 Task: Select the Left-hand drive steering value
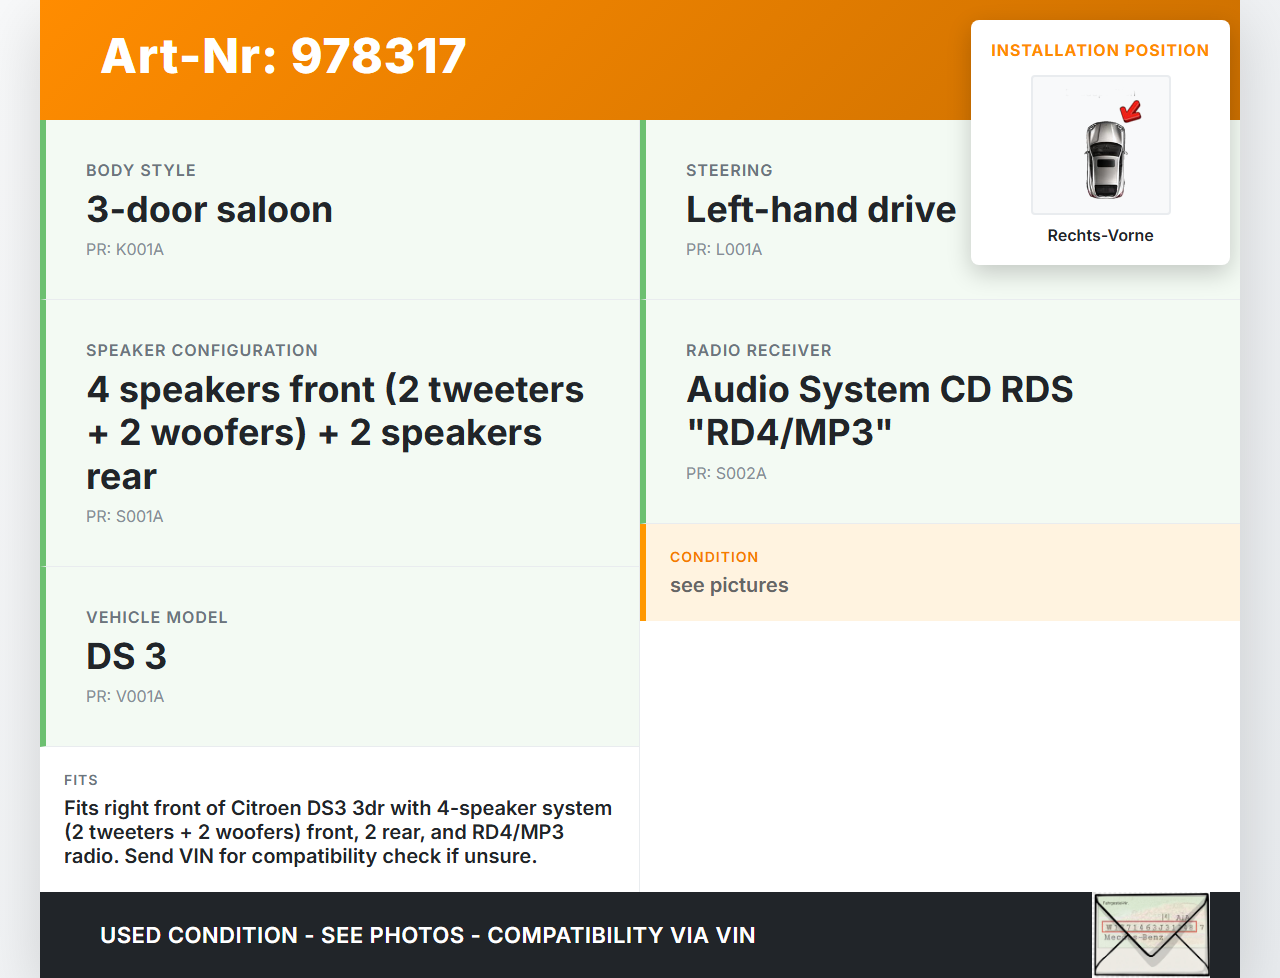point(821,209)
